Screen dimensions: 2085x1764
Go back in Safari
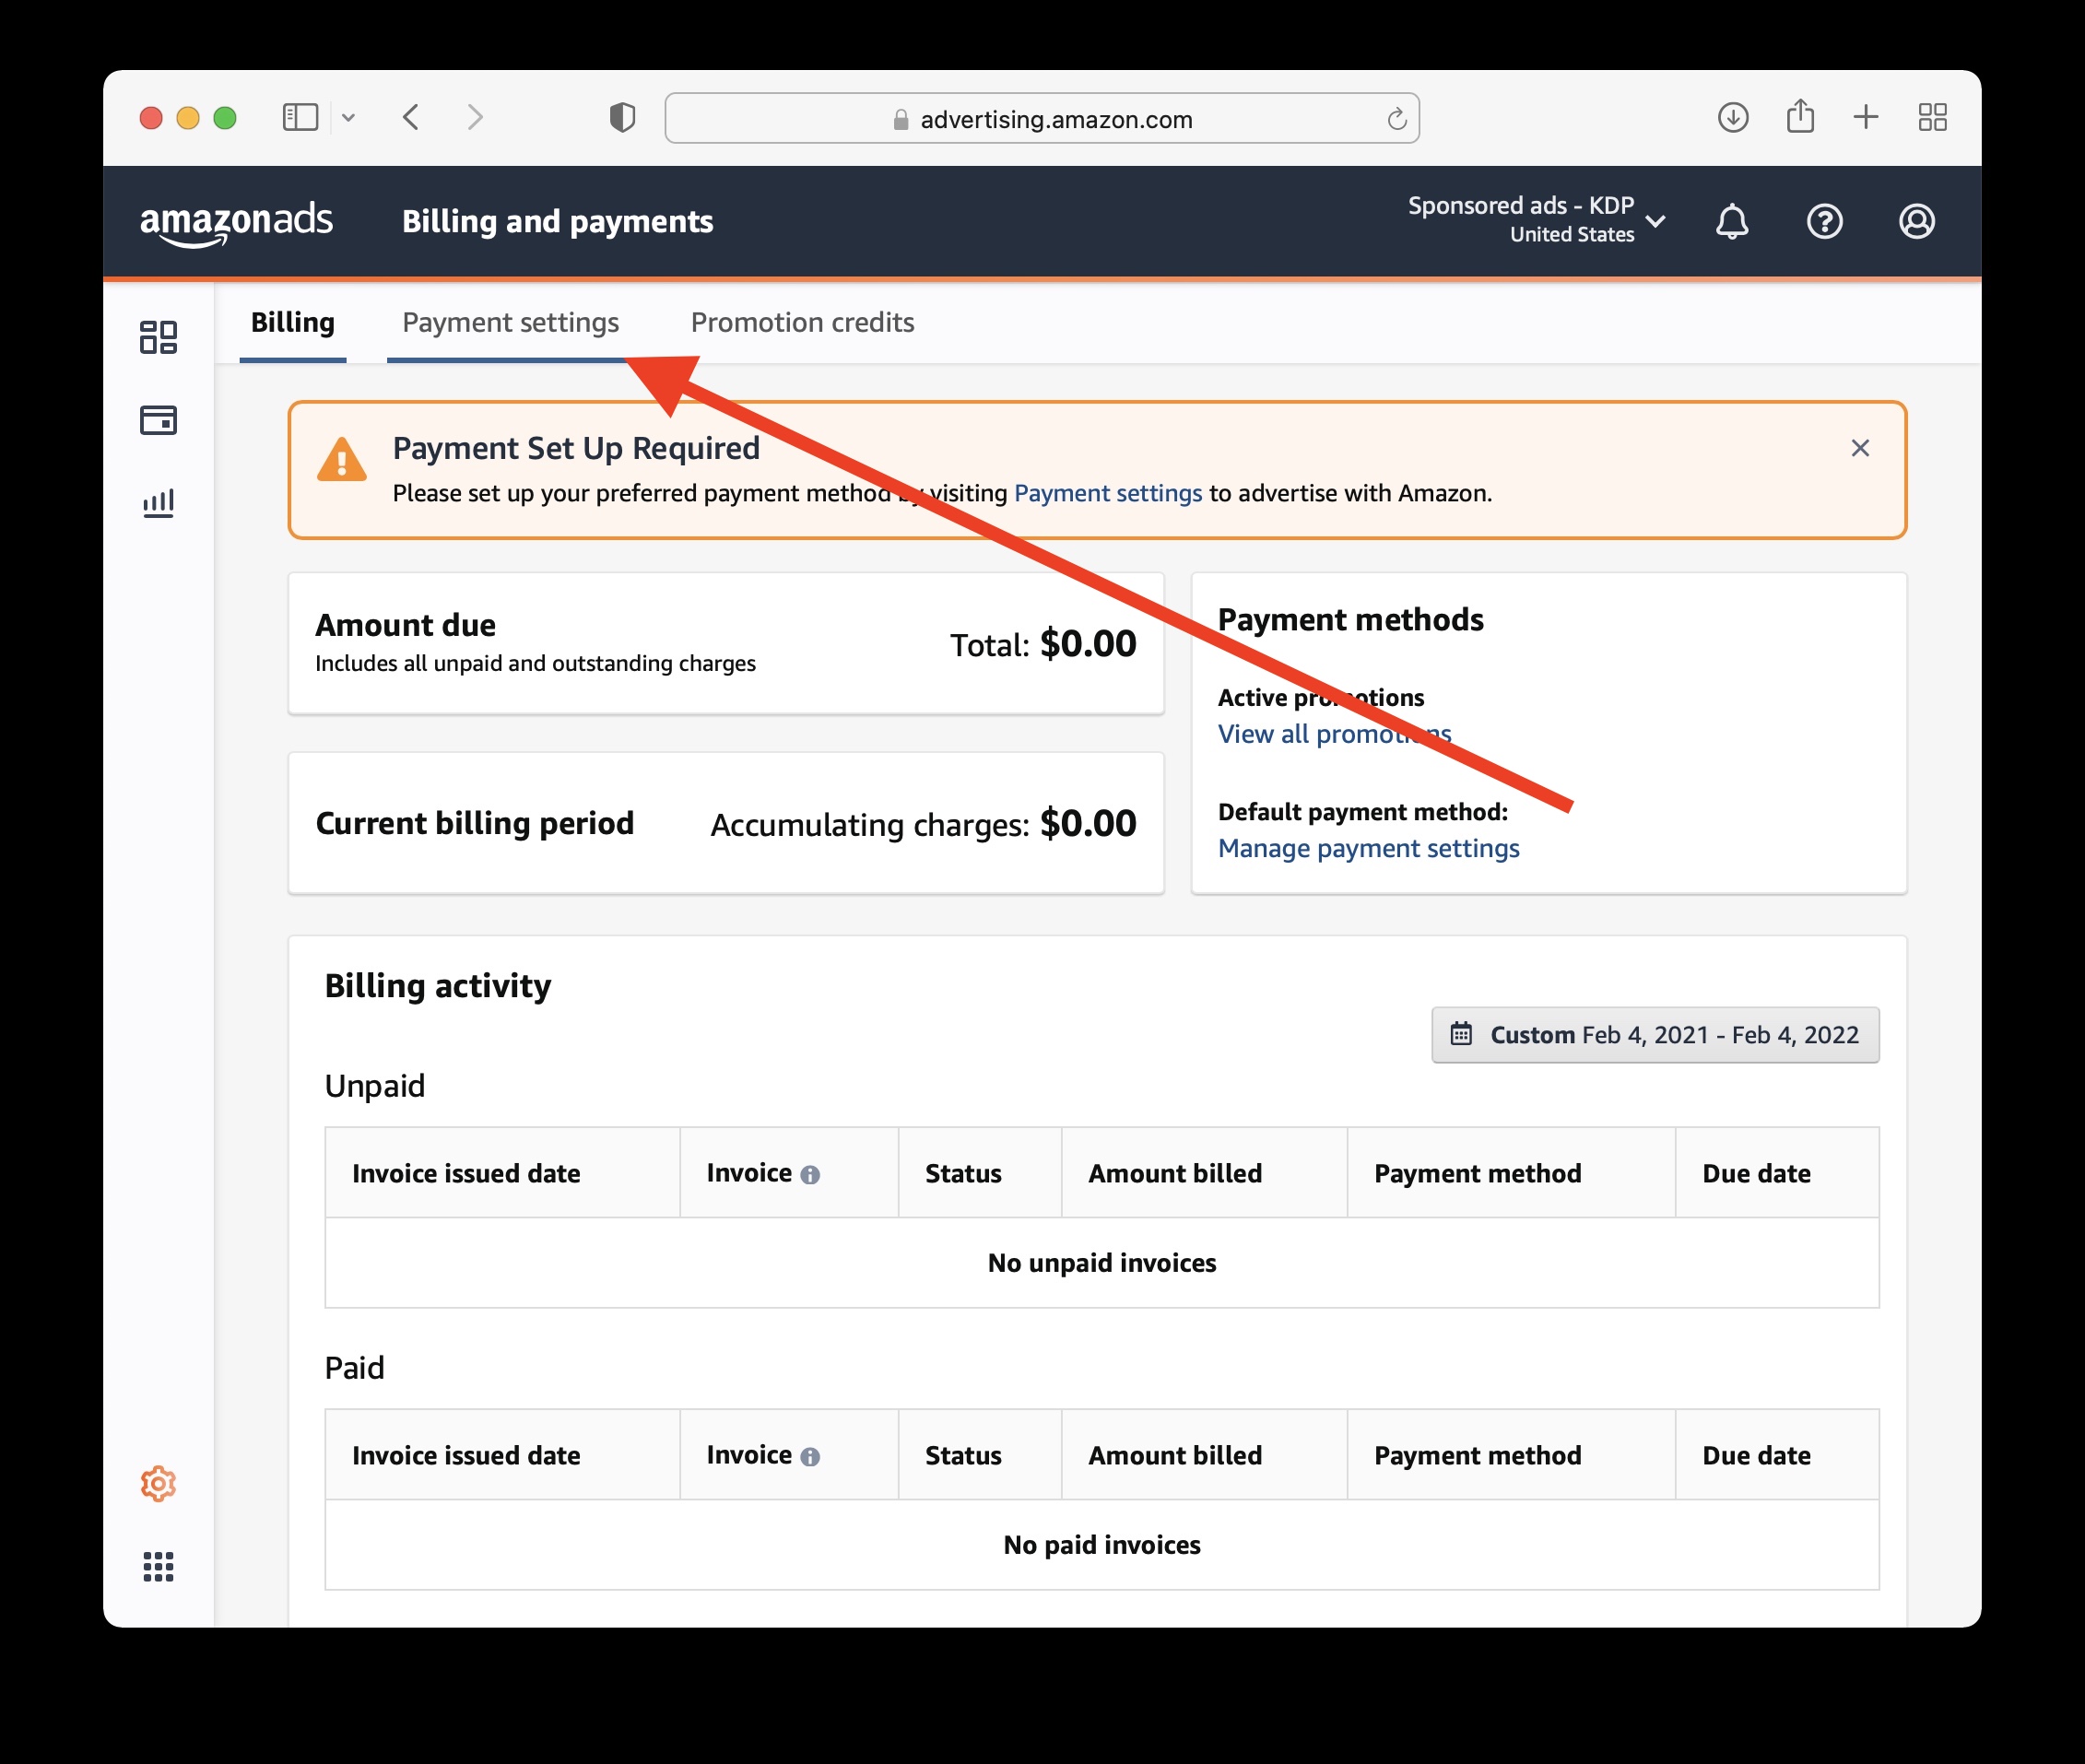point(411,118)
